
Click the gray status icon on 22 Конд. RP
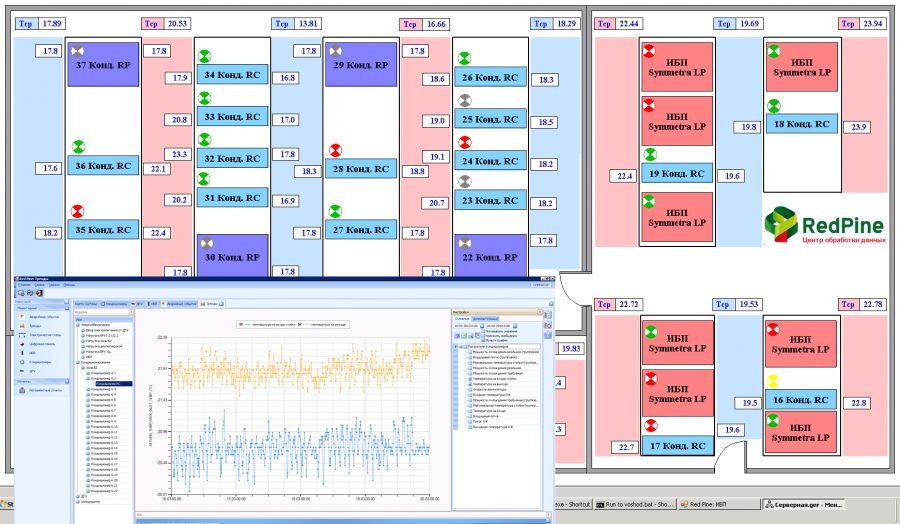point(465,243)
